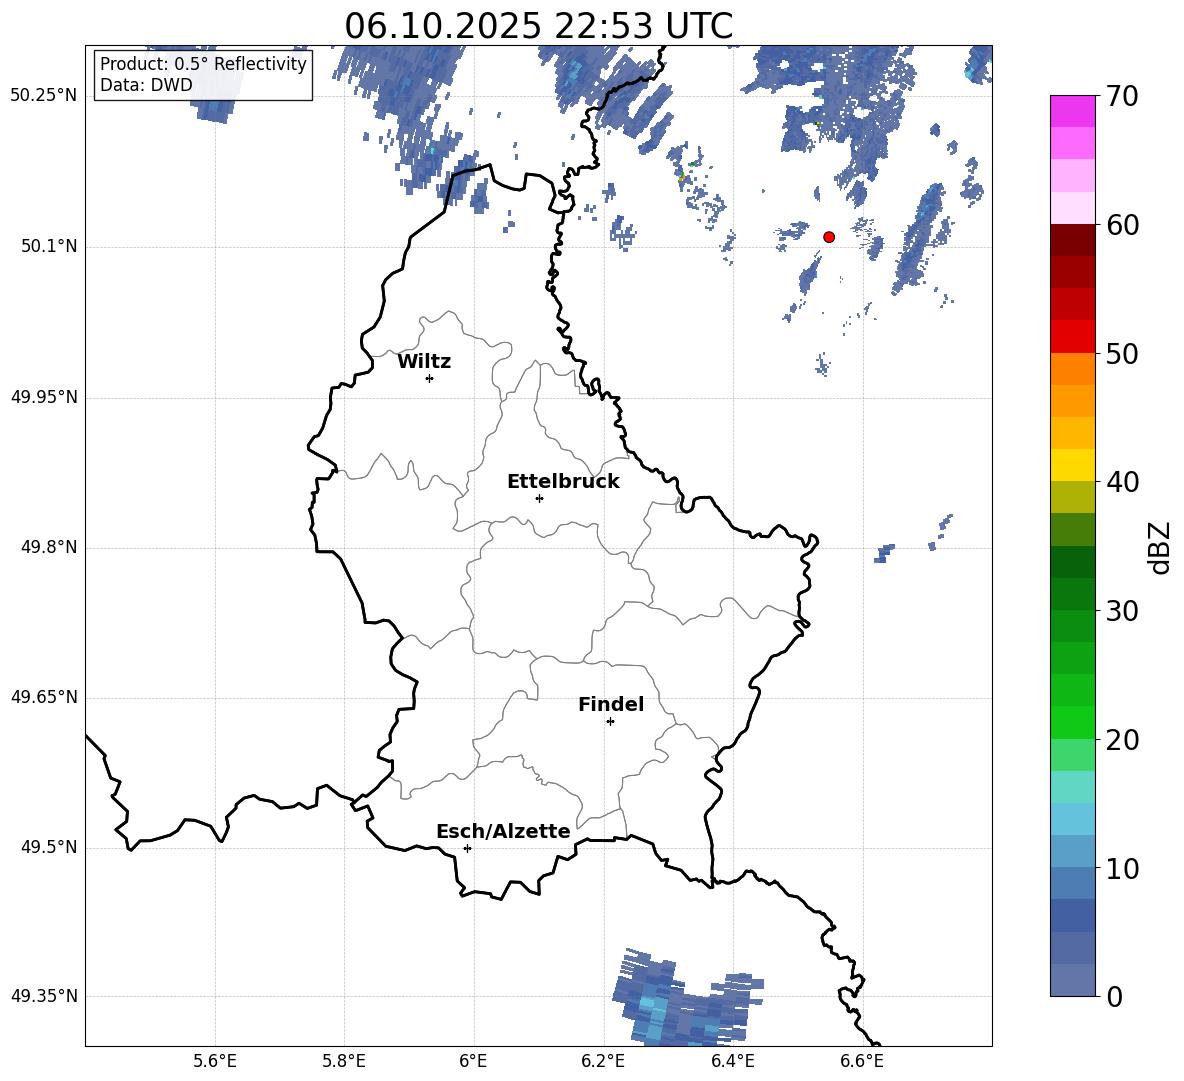
Task: Click the 6.4°E longitude tick label
Action: point(732,1061)
